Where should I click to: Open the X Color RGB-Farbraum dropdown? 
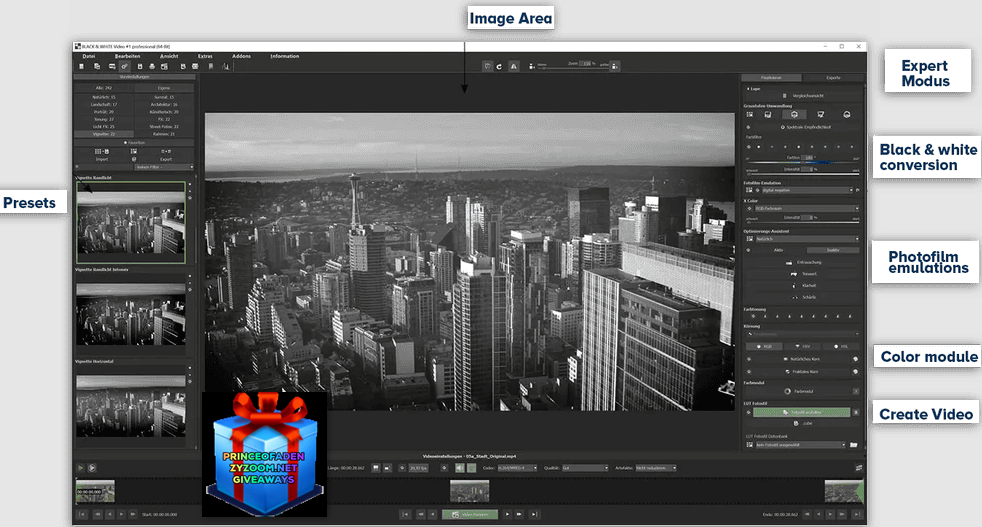point(805,209)
